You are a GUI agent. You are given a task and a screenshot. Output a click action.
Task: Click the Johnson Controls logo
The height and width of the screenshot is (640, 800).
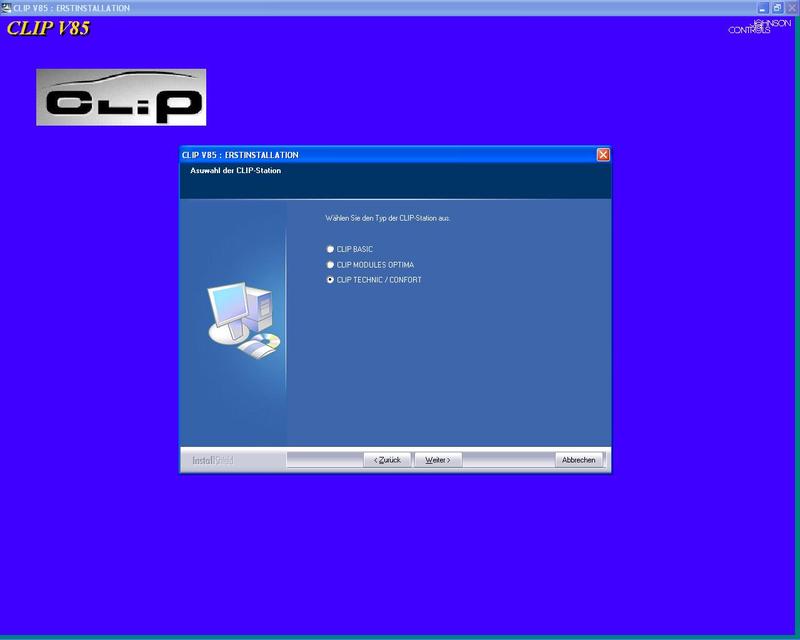click(x=751, y=26)
